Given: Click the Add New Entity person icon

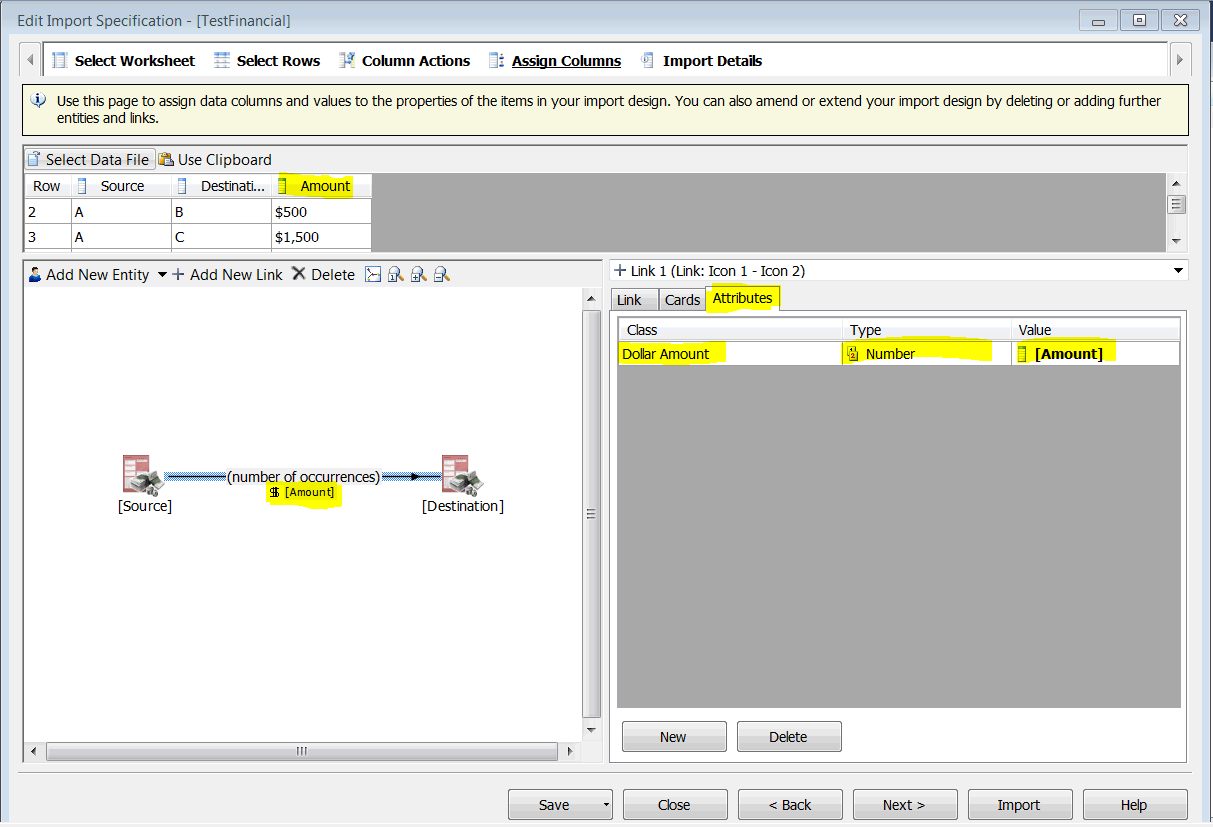Looking at the screenshot, I should click(33, 274).
